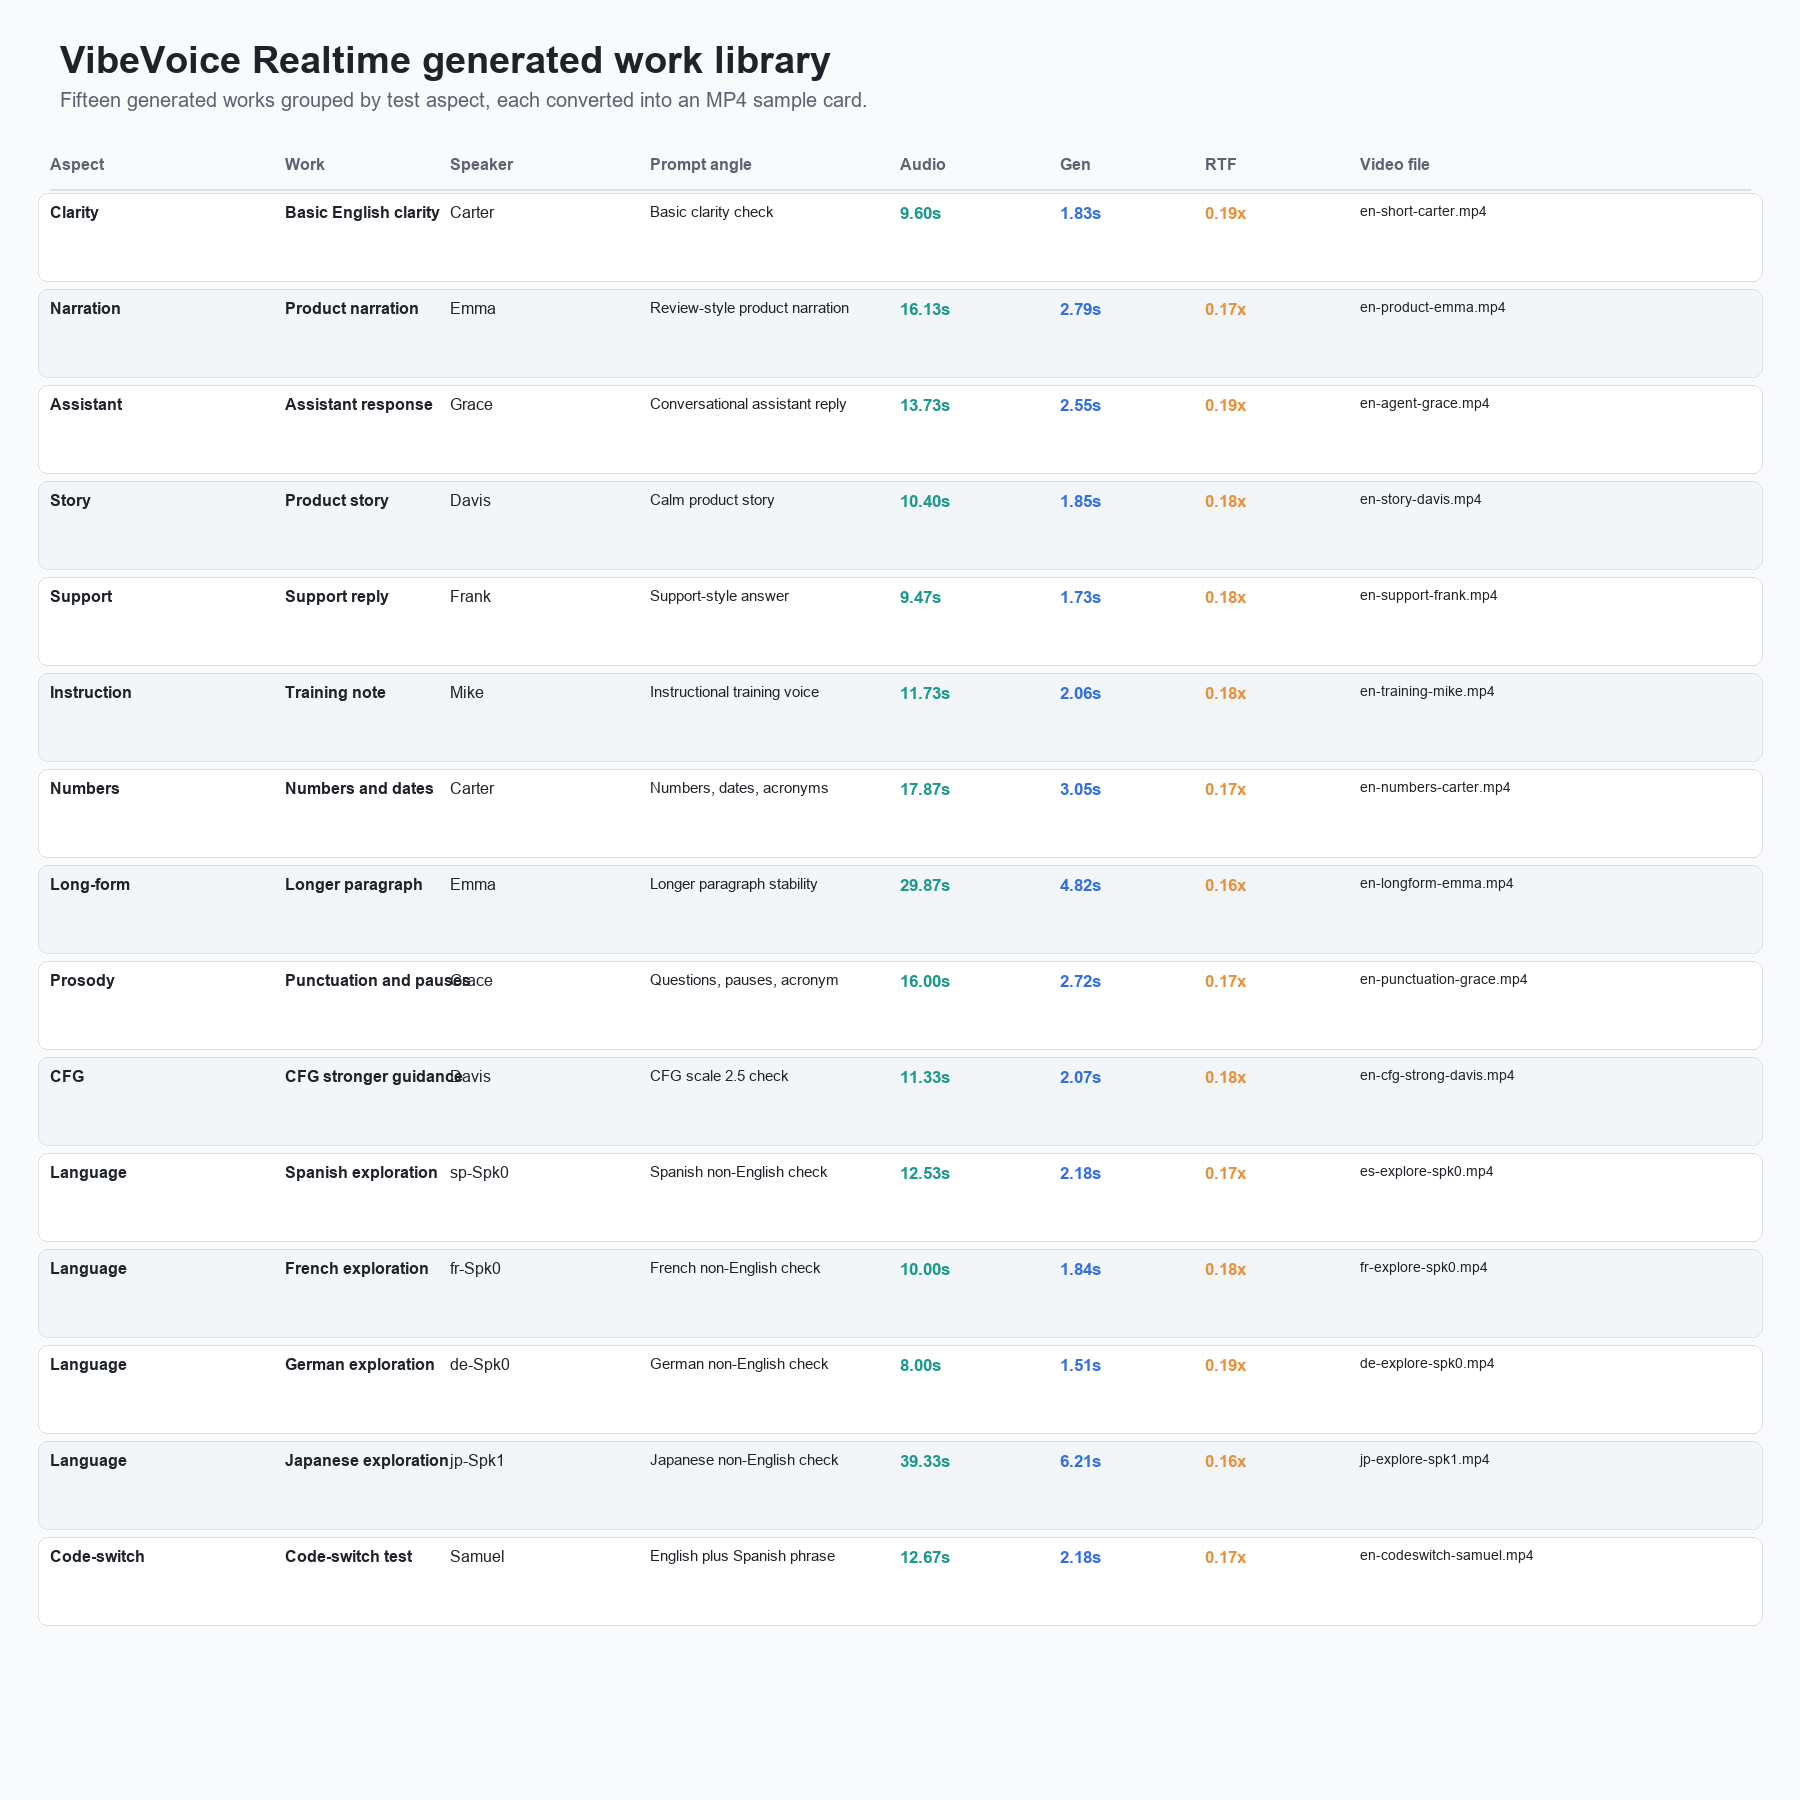Click the French exploration work title
The width and height of the screenshot is (1800, 1800).
point(357,1269)
